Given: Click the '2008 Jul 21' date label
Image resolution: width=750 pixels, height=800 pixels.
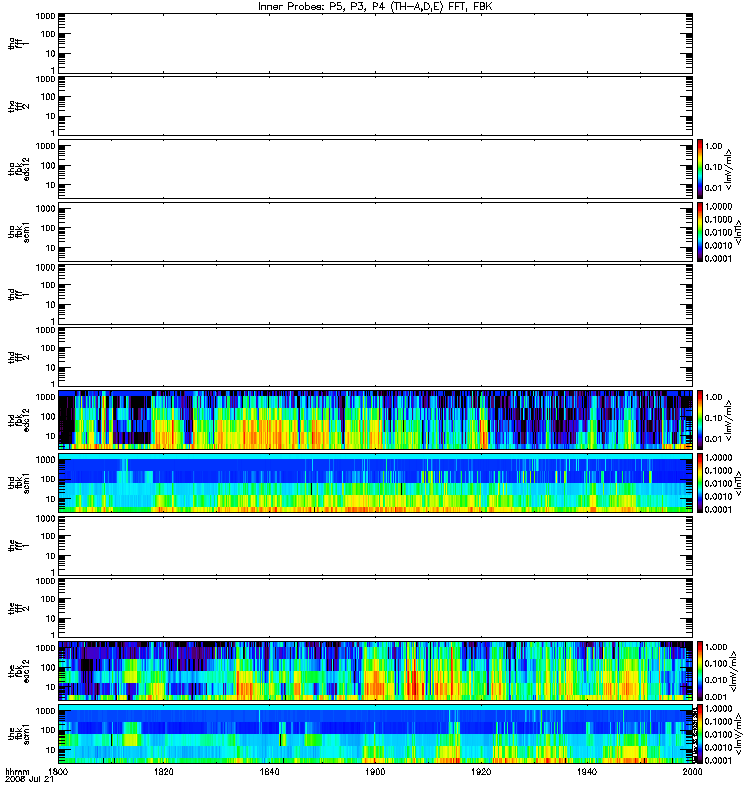Looking at the screenshot, I should coord(29,780).
